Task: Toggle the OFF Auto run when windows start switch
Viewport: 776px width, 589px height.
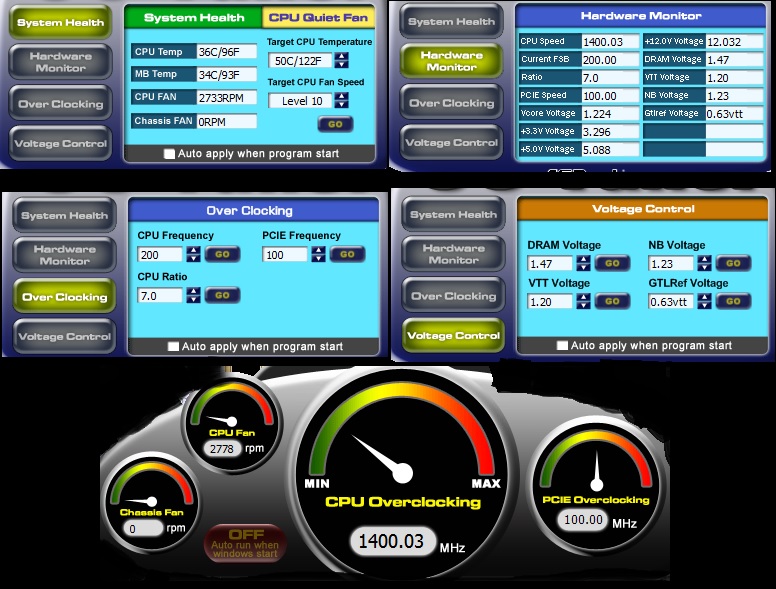Action: tap(245, 543)
